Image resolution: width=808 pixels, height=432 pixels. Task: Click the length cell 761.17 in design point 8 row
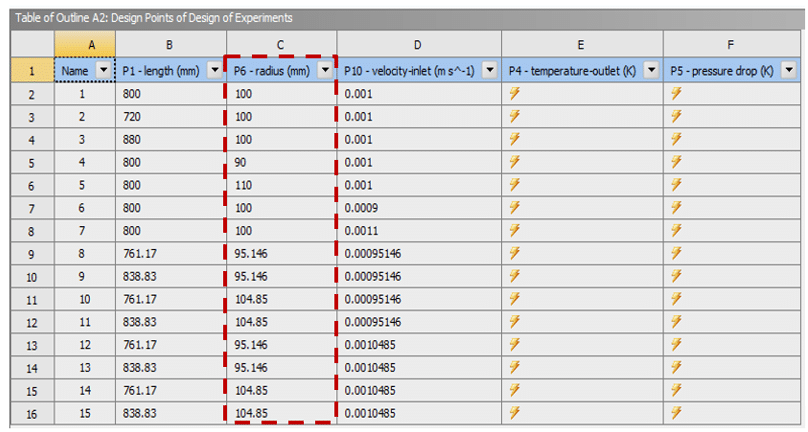[x=171, y=253]
